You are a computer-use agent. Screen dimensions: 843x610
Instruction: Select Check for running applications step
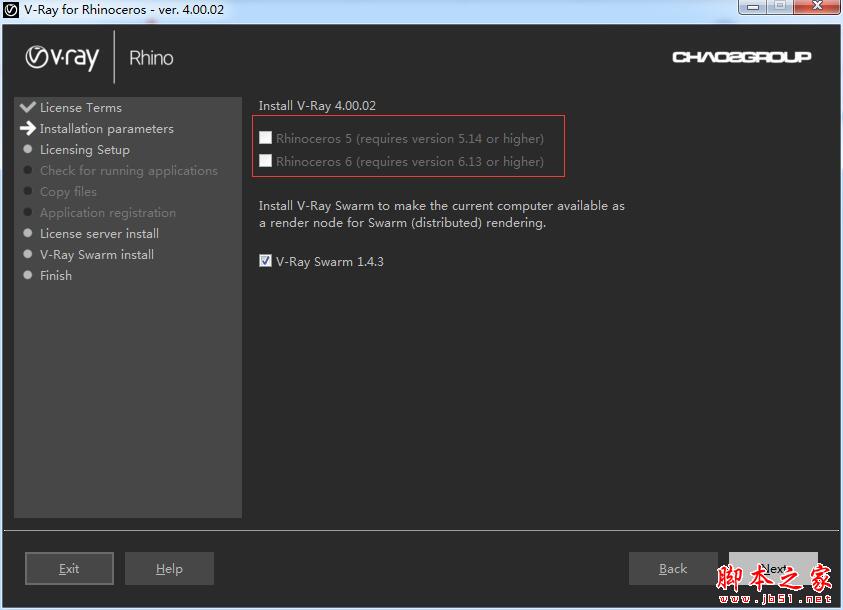point(128,170)
